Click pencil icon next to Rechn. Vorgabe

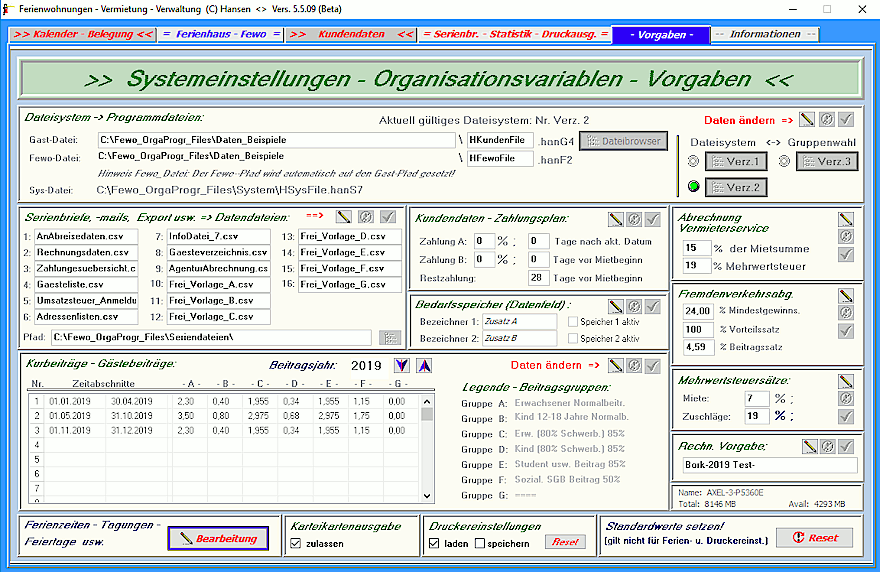(x=810, y=446)
